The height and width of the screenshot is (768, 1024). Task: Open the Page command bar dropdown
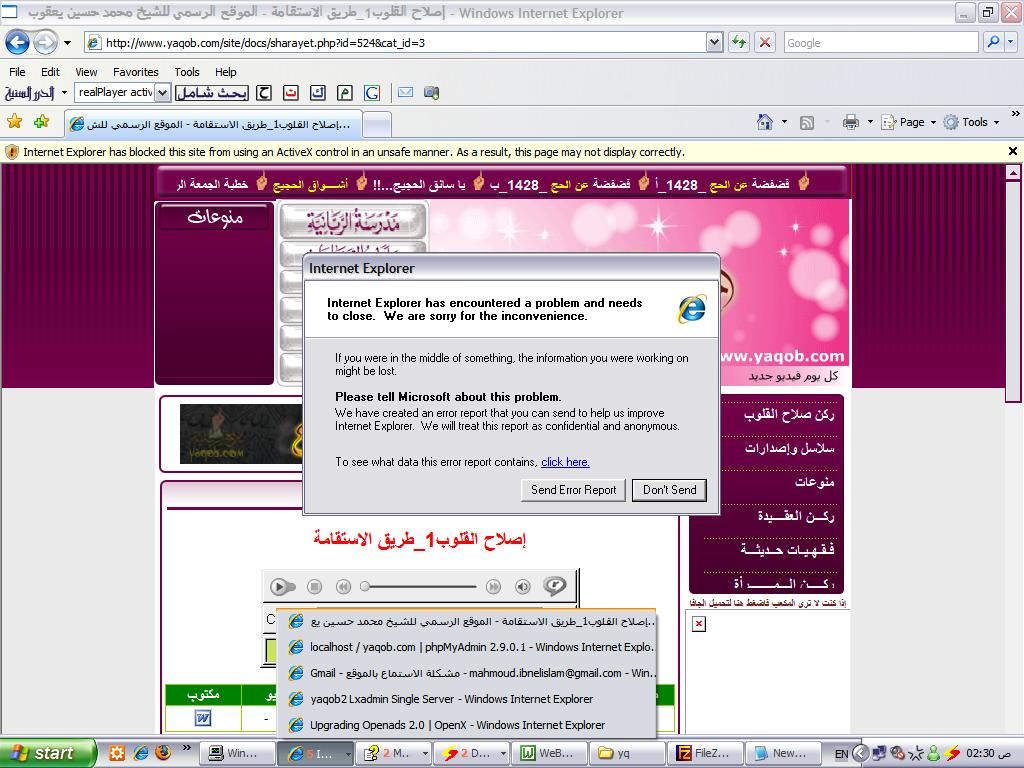[909, 122]
